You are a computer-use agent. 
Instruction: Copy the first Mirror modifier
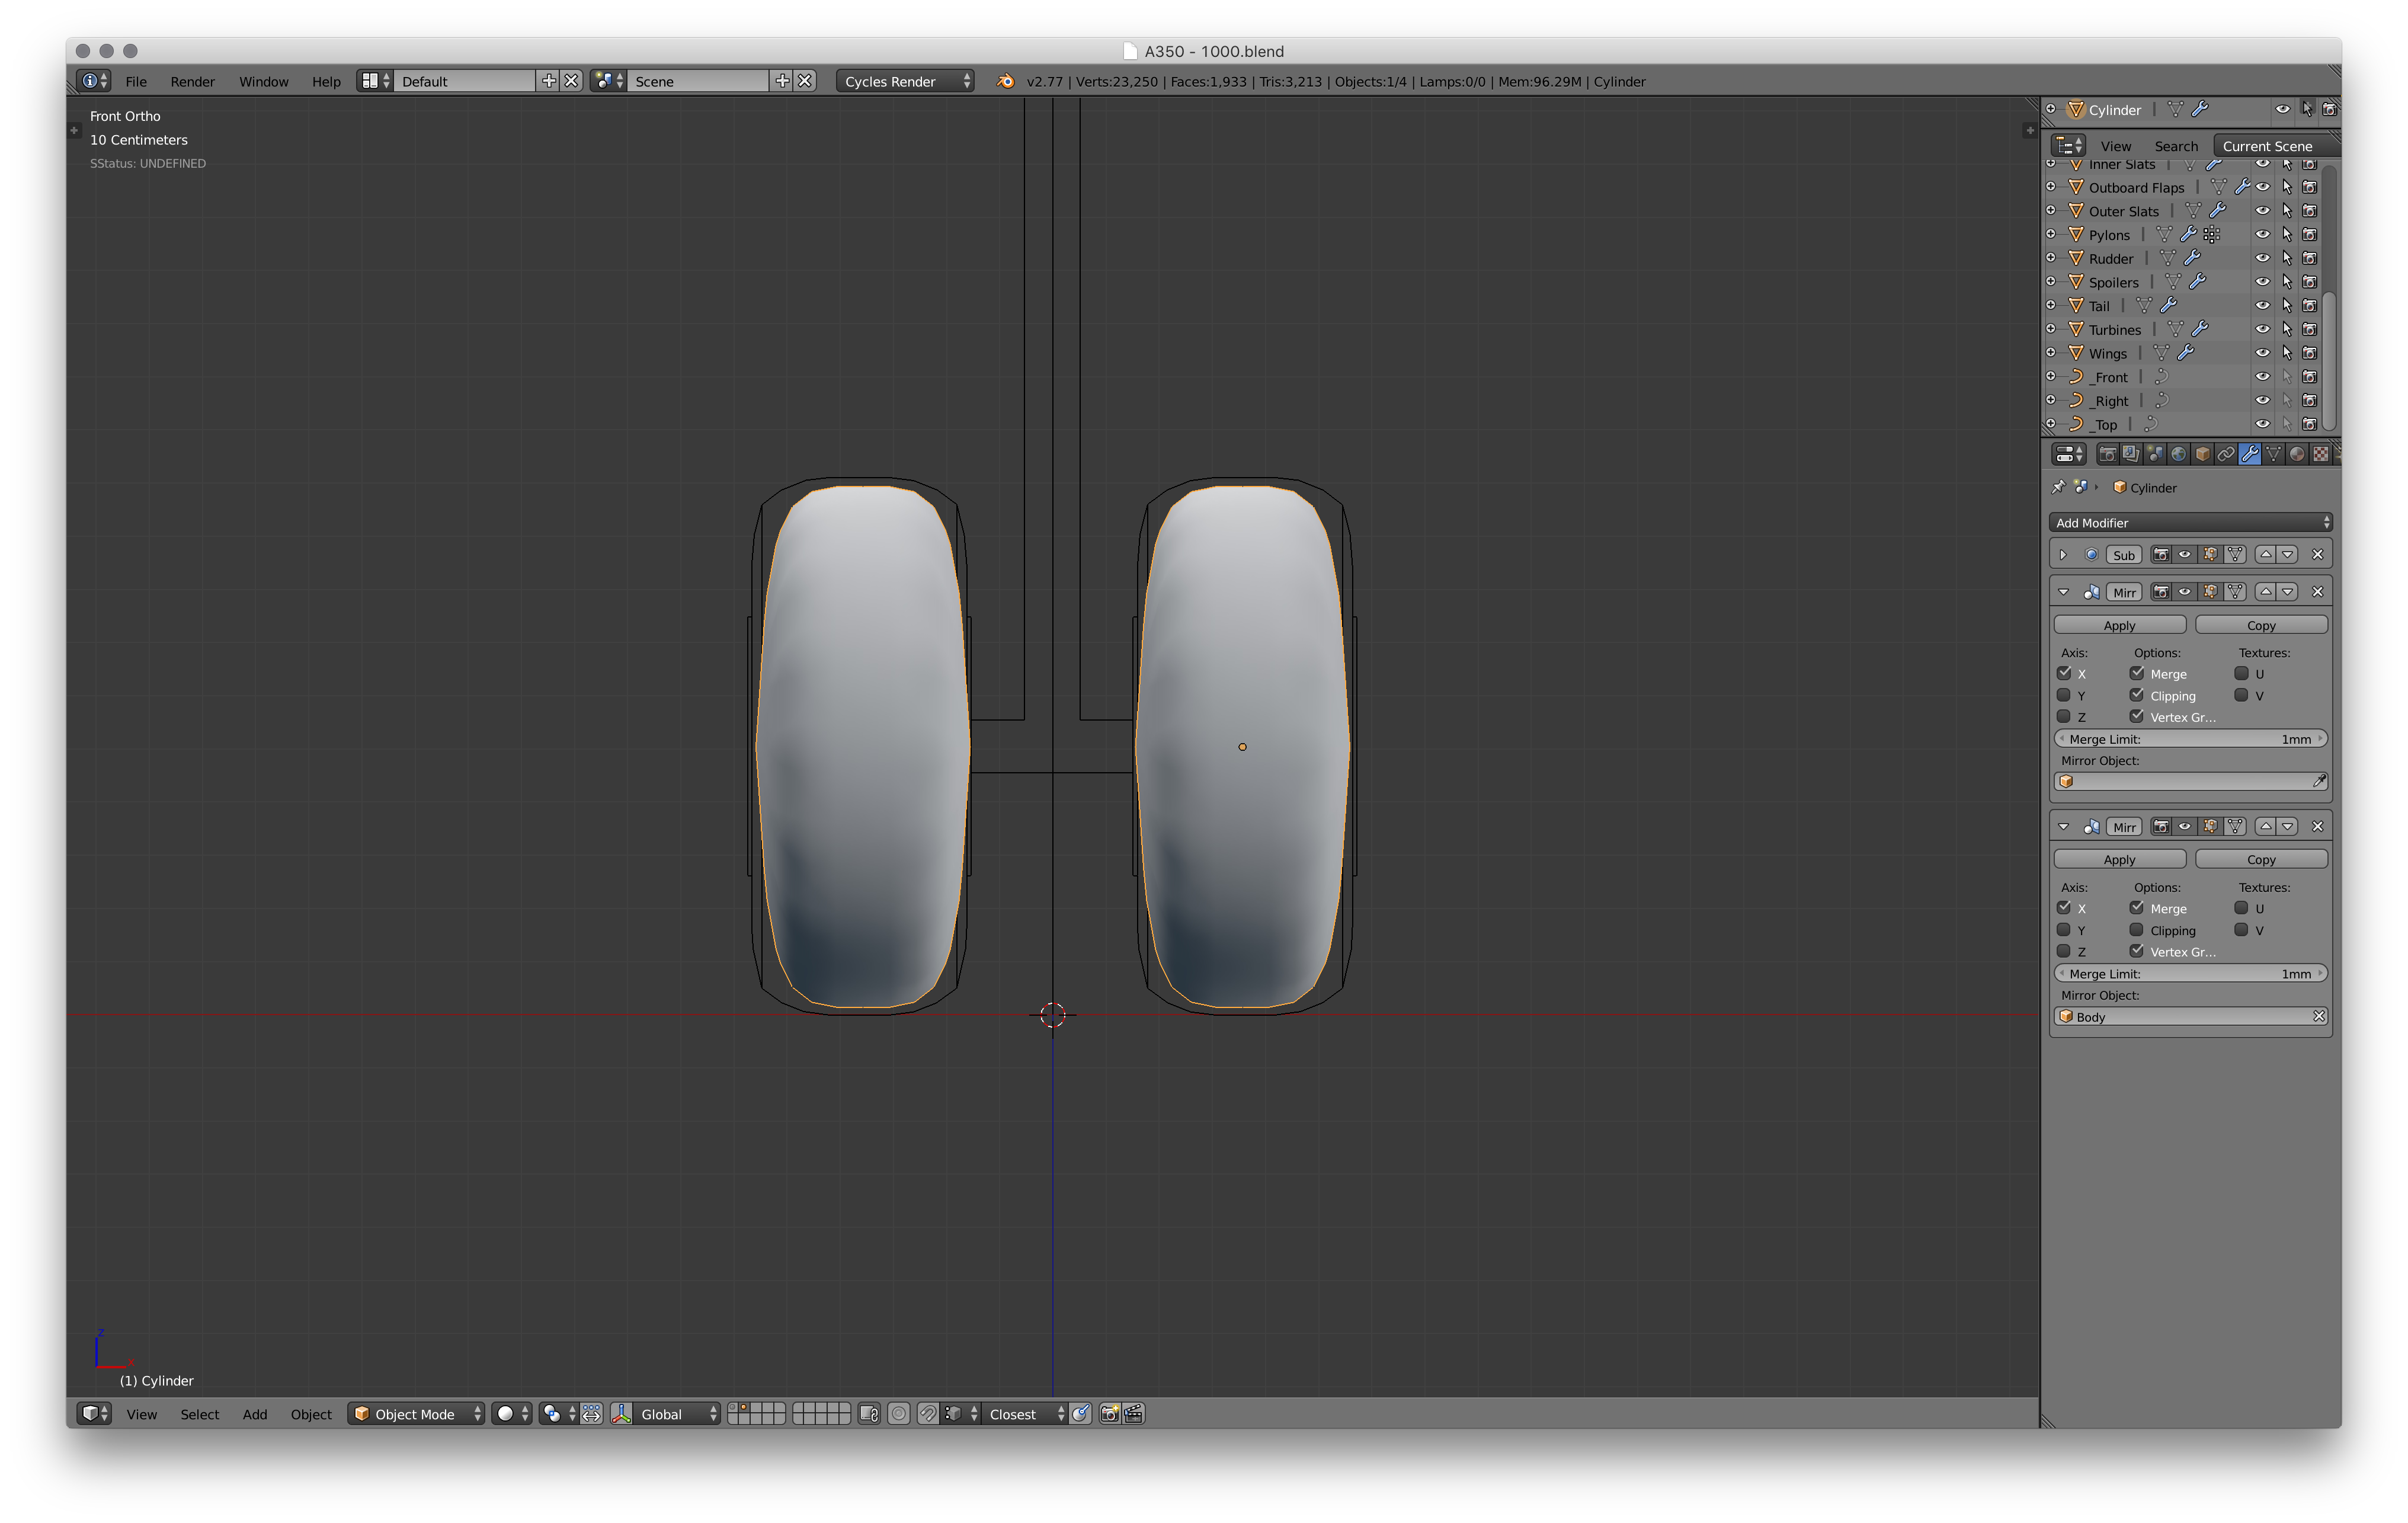click(x=2261, y=625)
